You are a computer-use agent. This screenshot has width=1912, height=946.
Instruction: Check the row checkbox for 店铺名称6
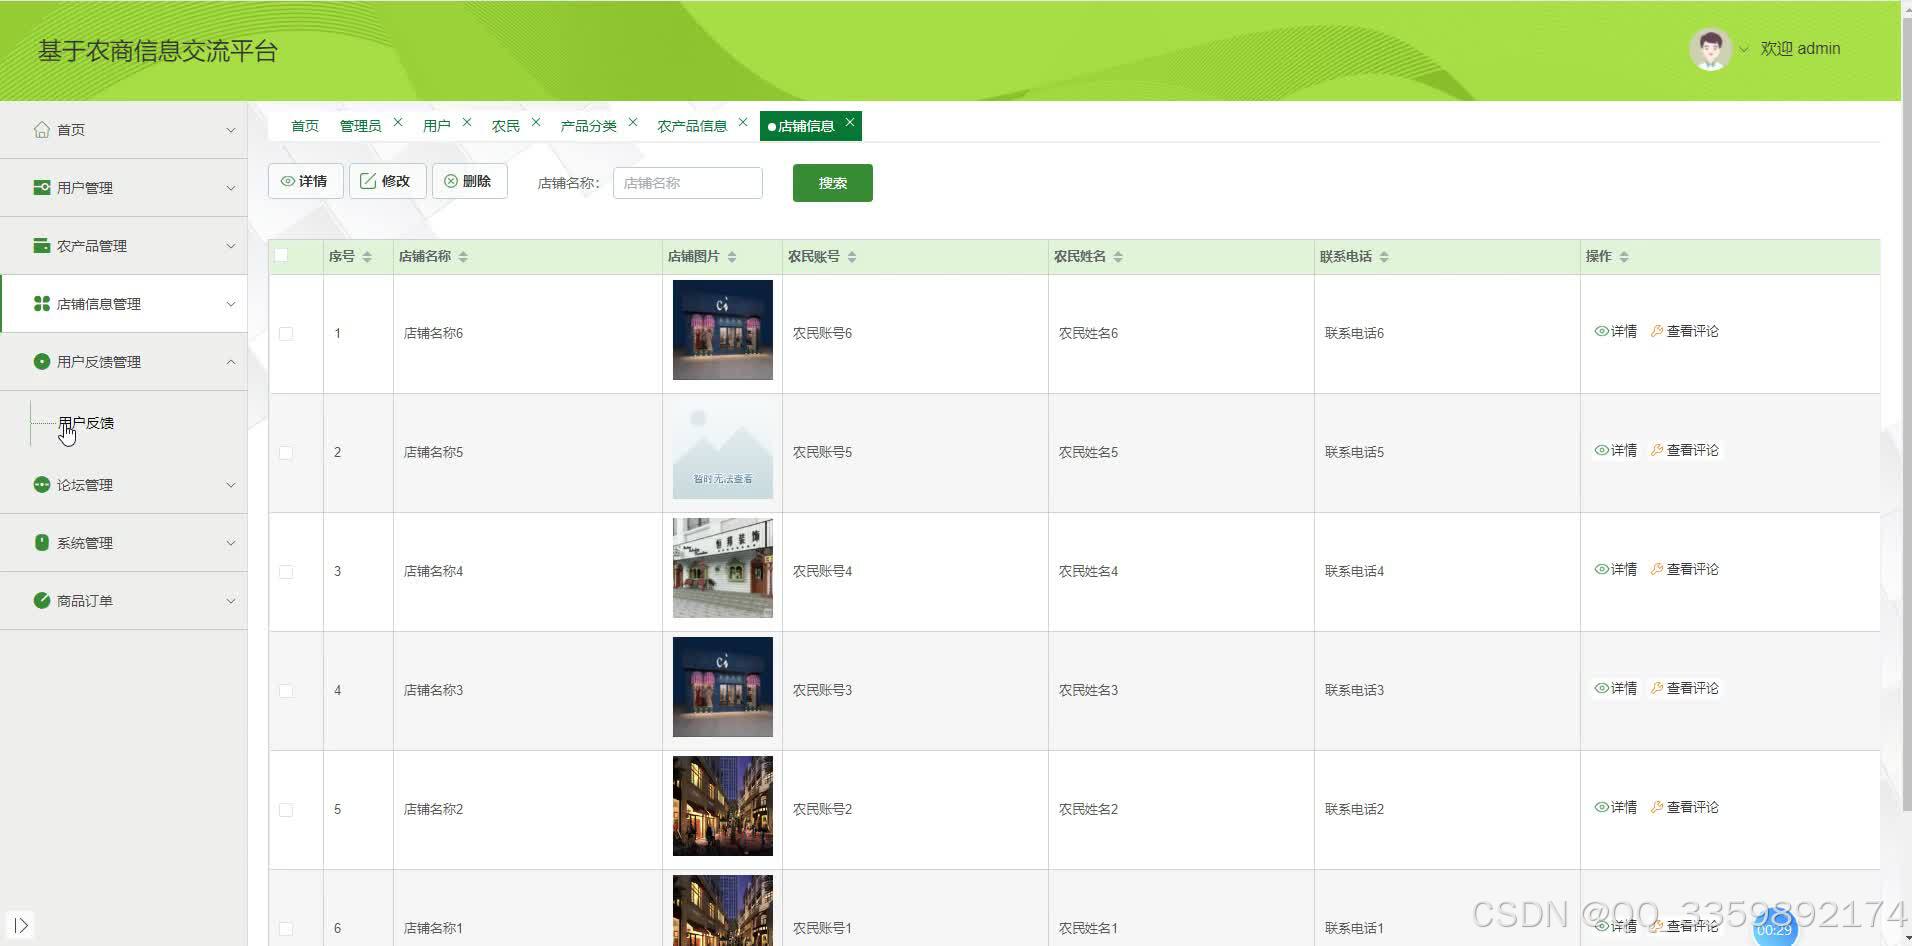click(x=286, y=334)
